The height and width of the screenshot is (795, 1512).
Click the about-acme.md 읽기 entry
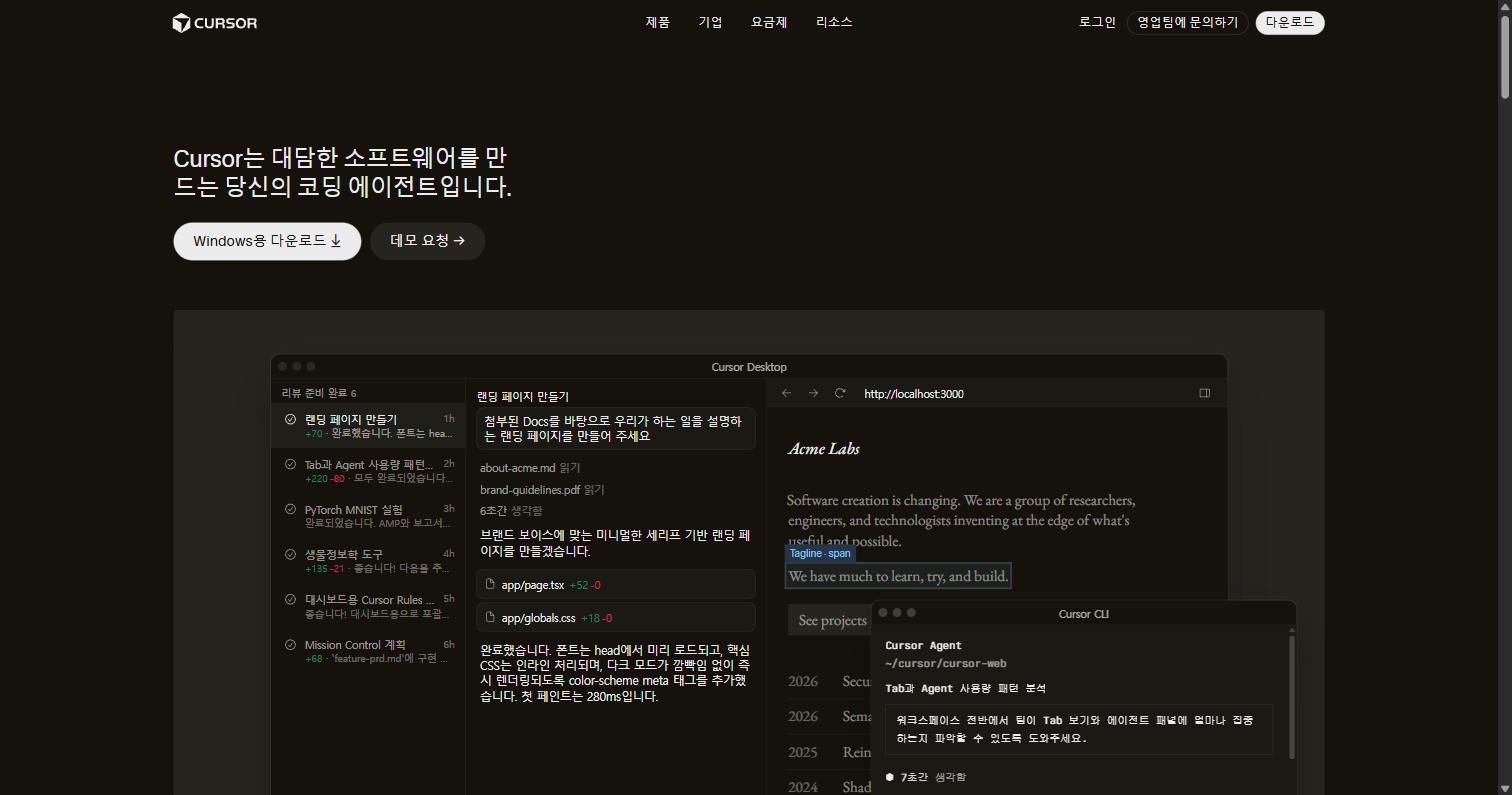pos(530,468)
